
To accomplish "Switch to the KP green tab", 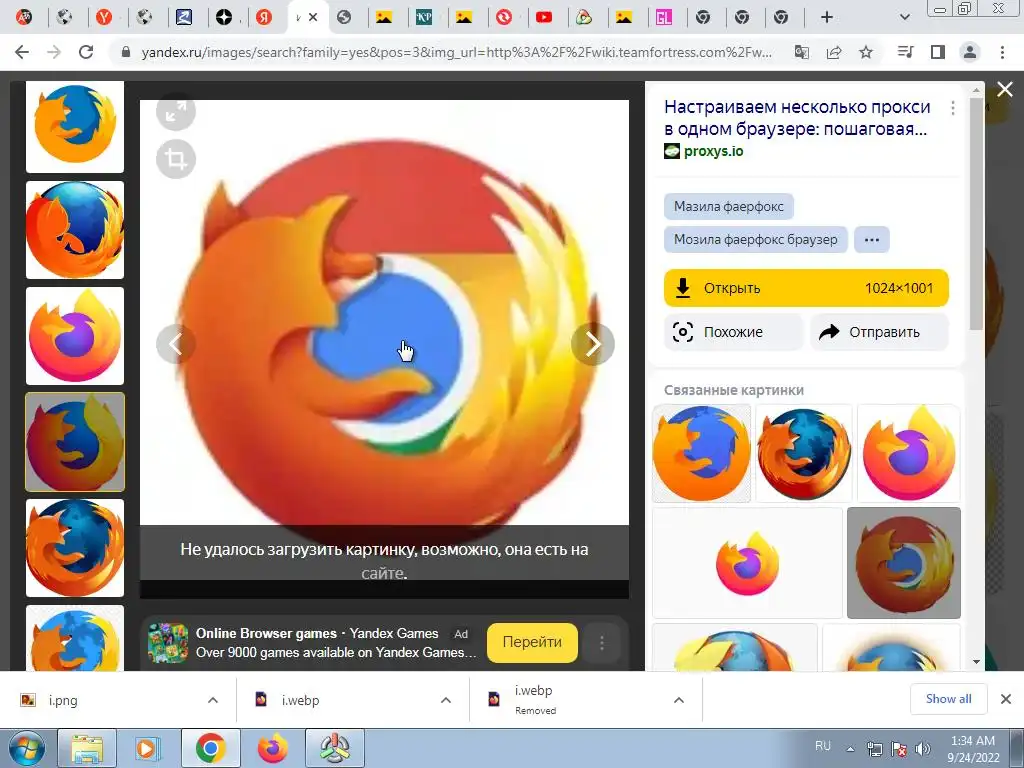I will 424,18.
